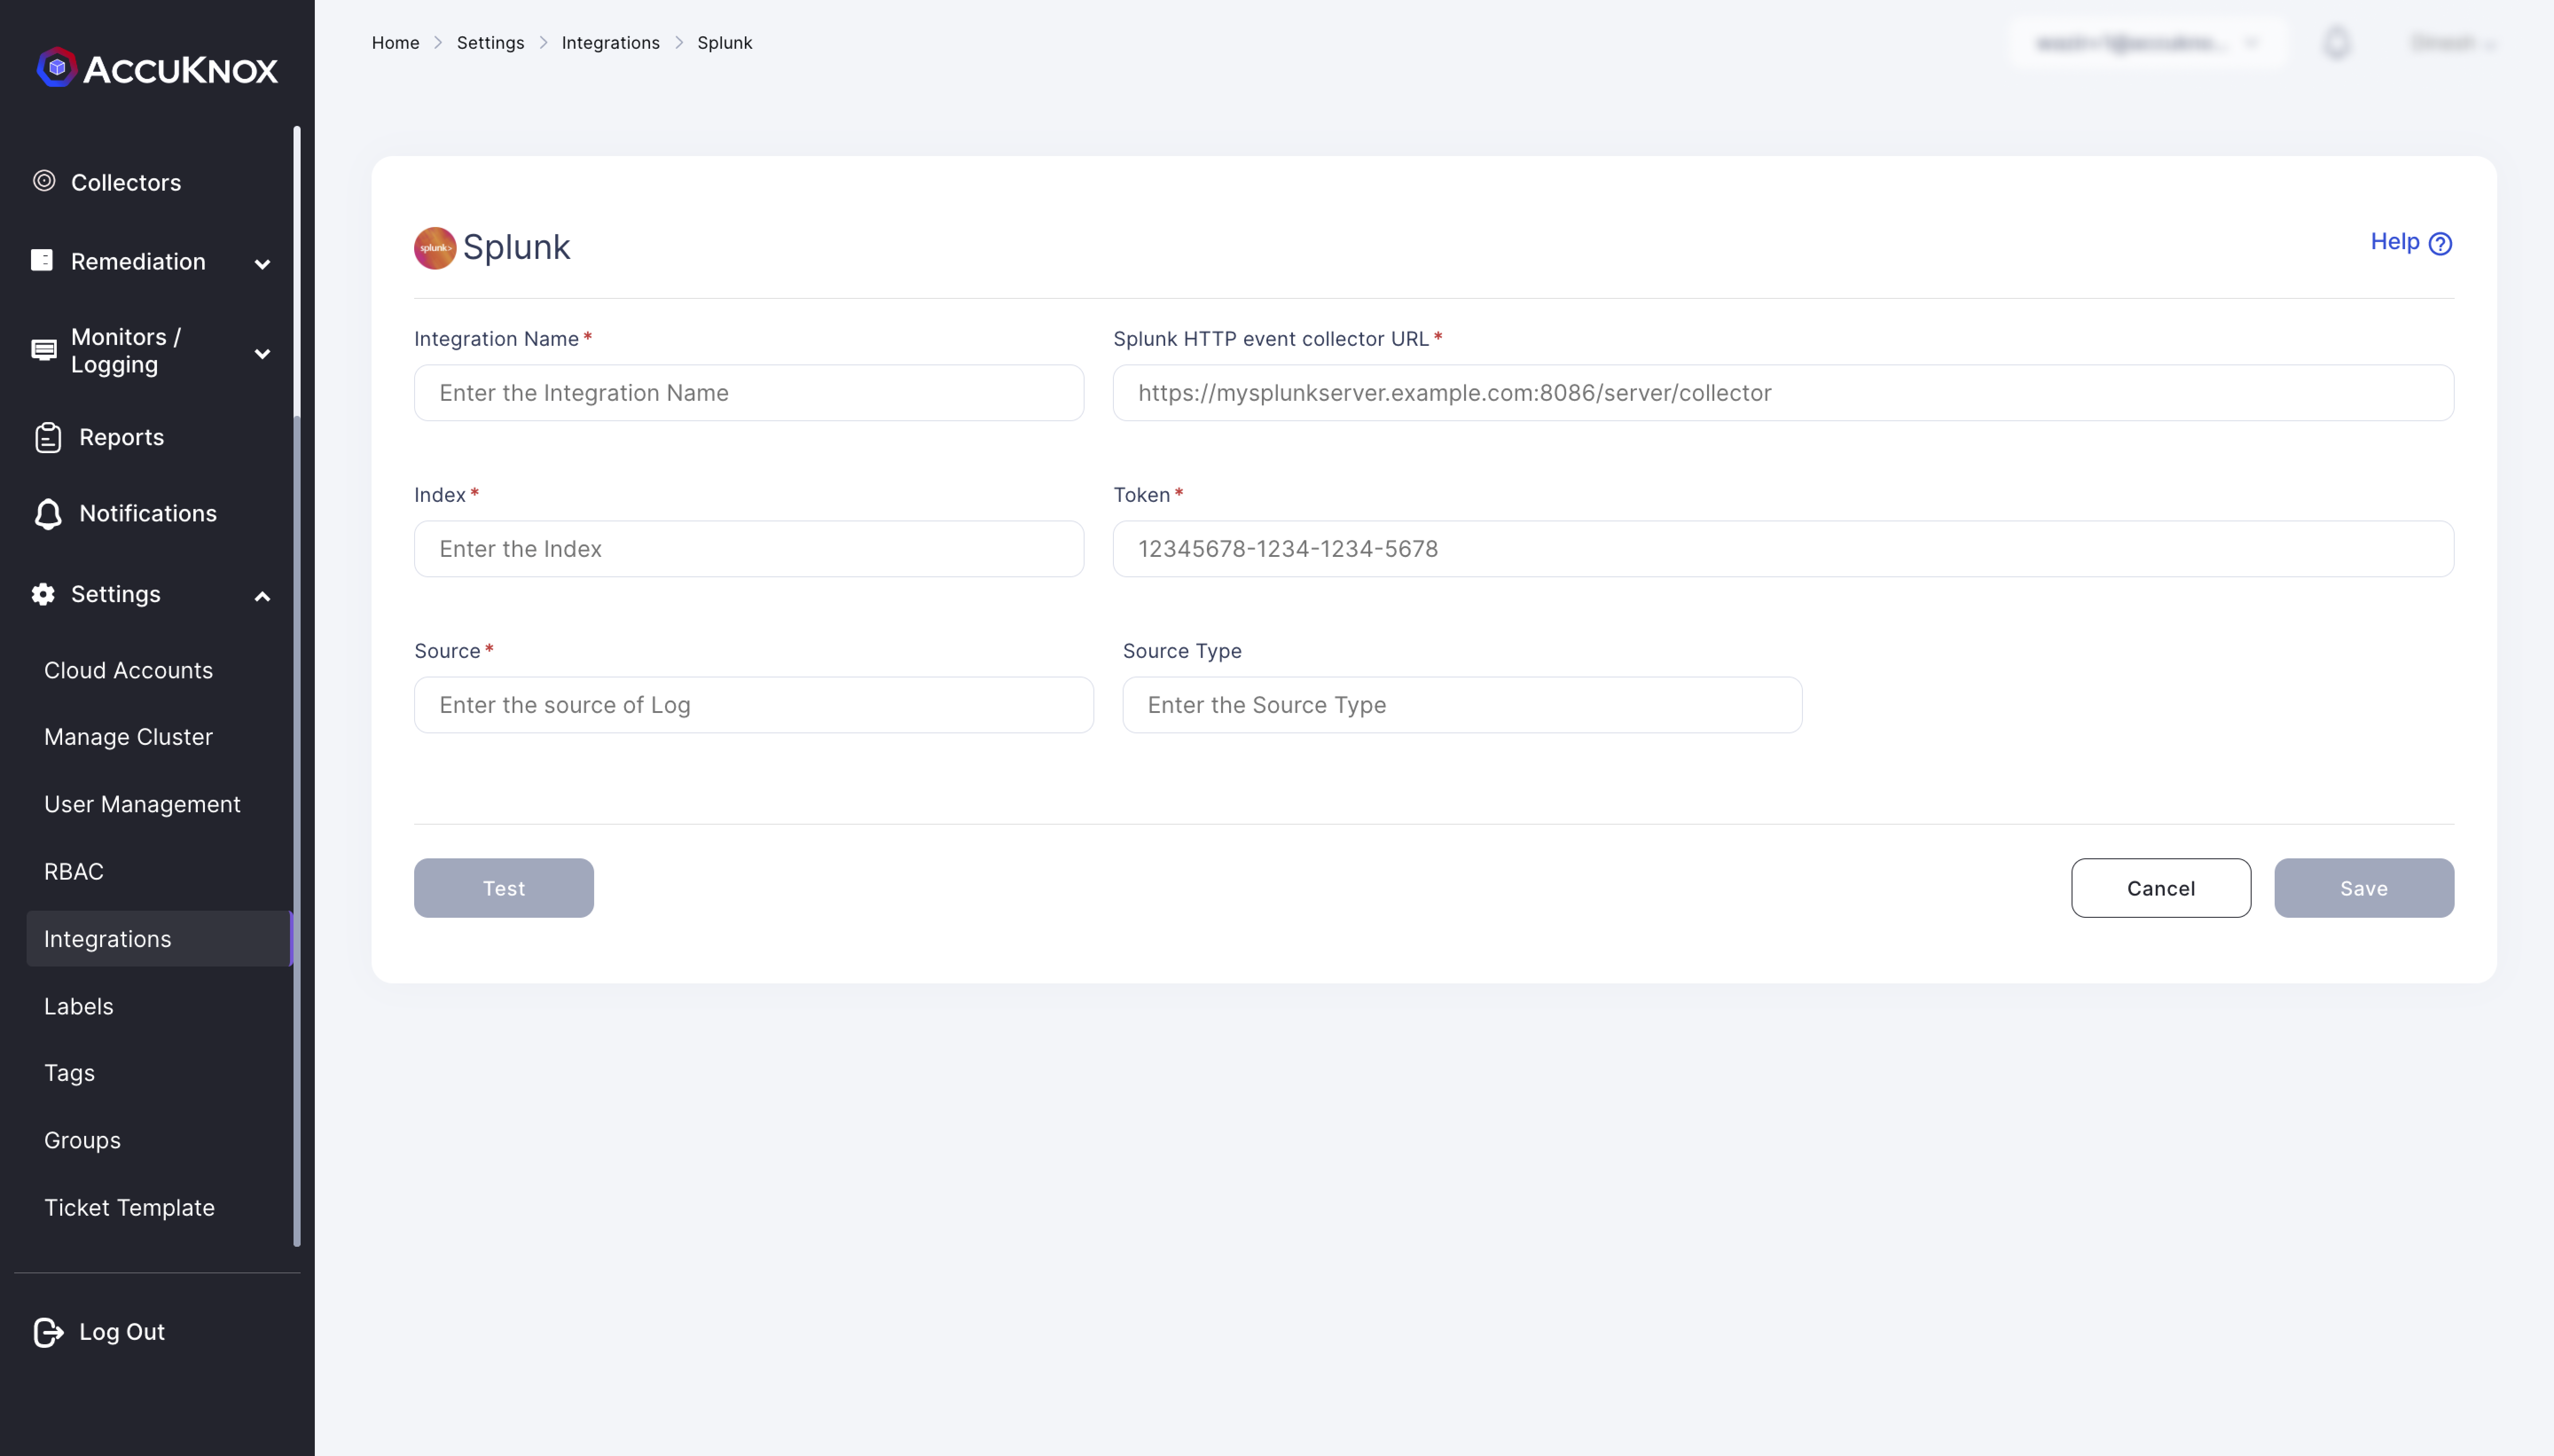Viewport: 2554px width, 1456px height.
Task: Click Log Out
Action: click(121, 1332)
